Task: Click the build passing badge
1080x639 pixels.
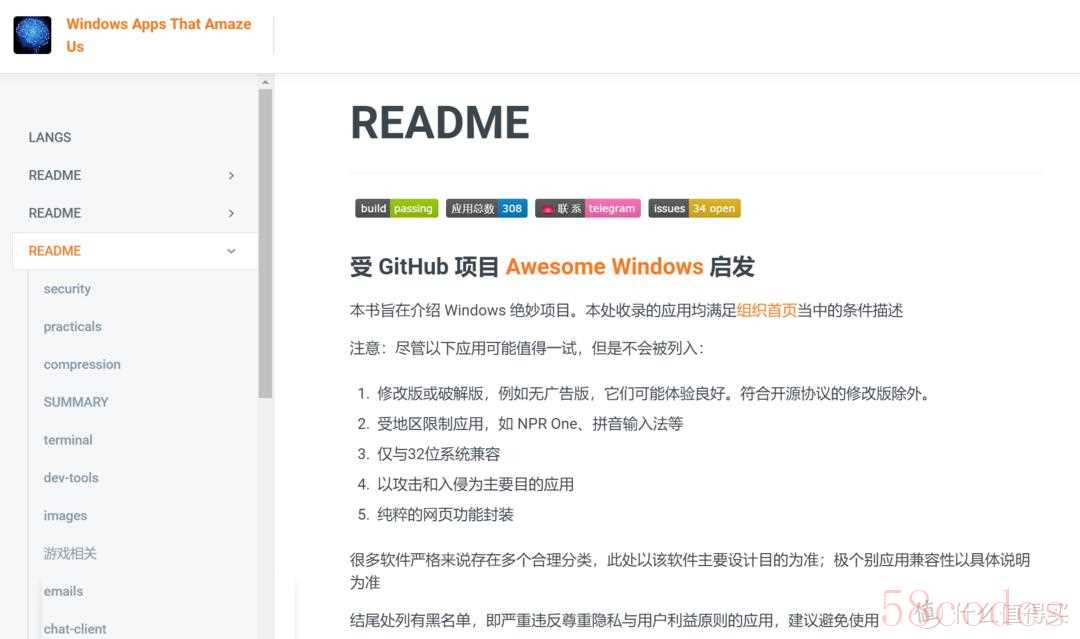Action: pos(397,208)
